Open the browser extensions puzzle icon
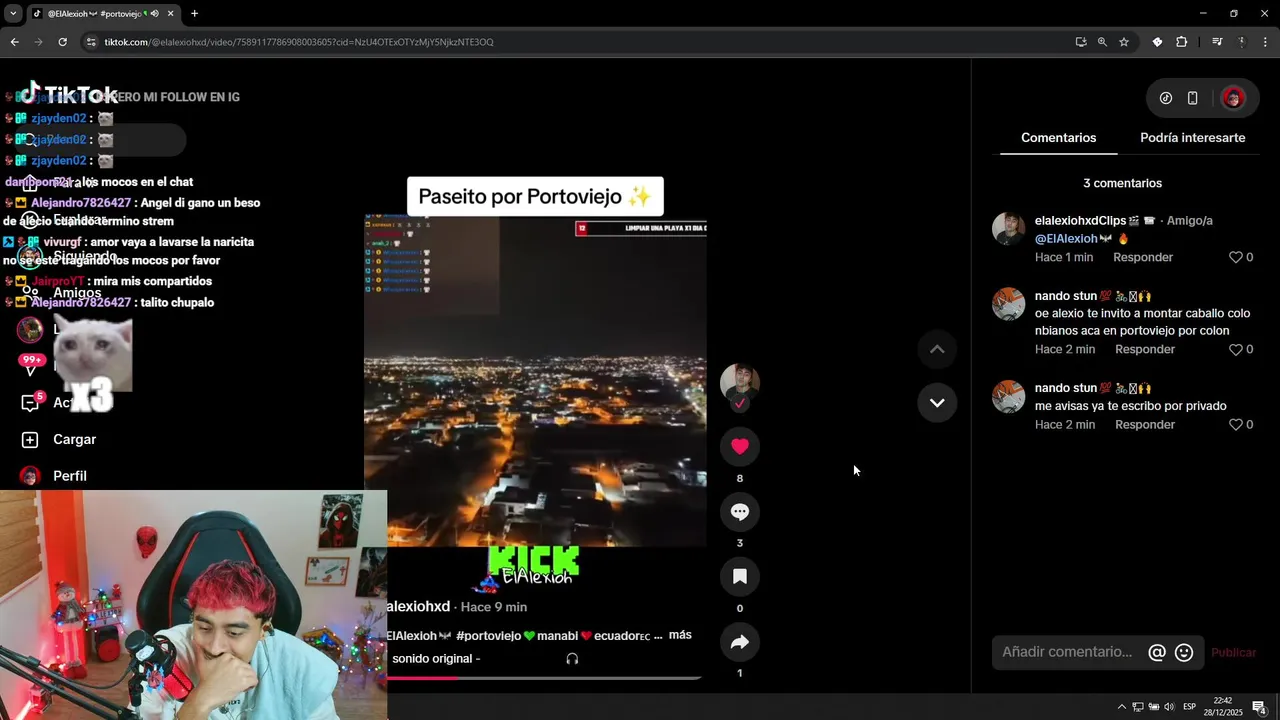1280x720 pixels. 1182,42
